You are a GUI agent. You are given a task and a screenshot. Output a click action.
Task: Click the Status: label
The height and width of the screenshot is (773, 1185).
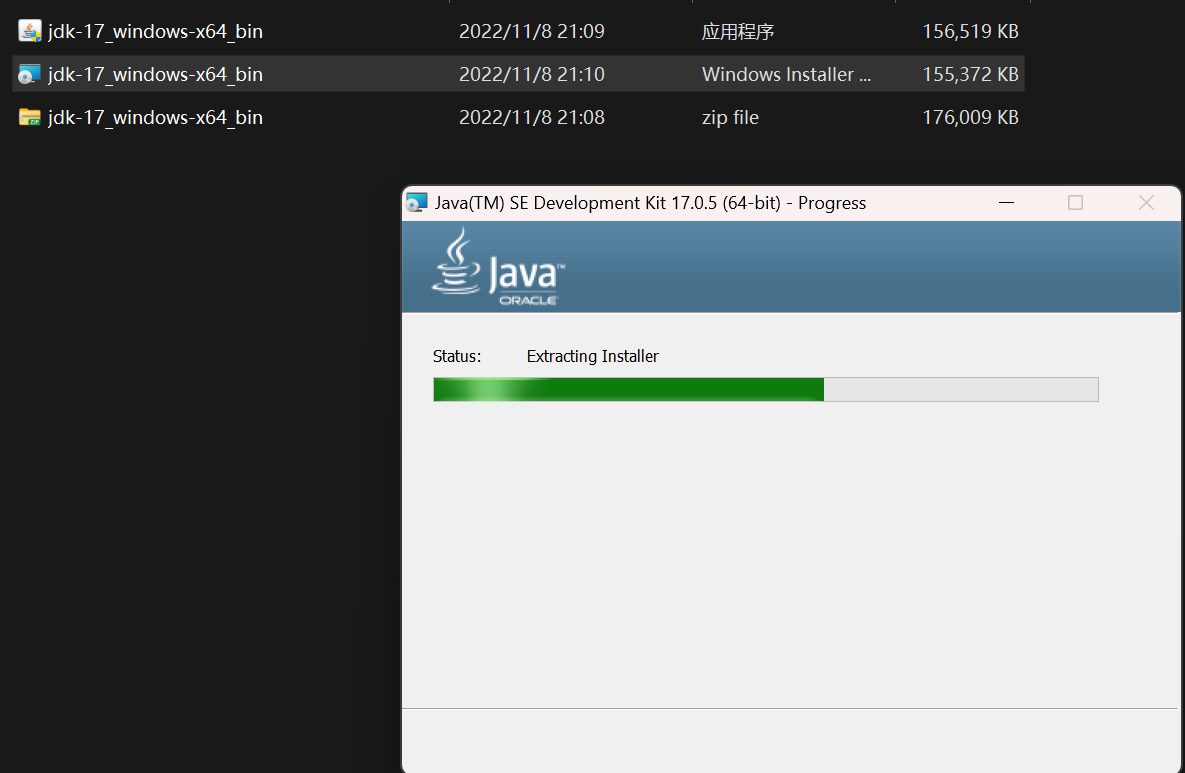pyautogui.click(x=456, y=357)
